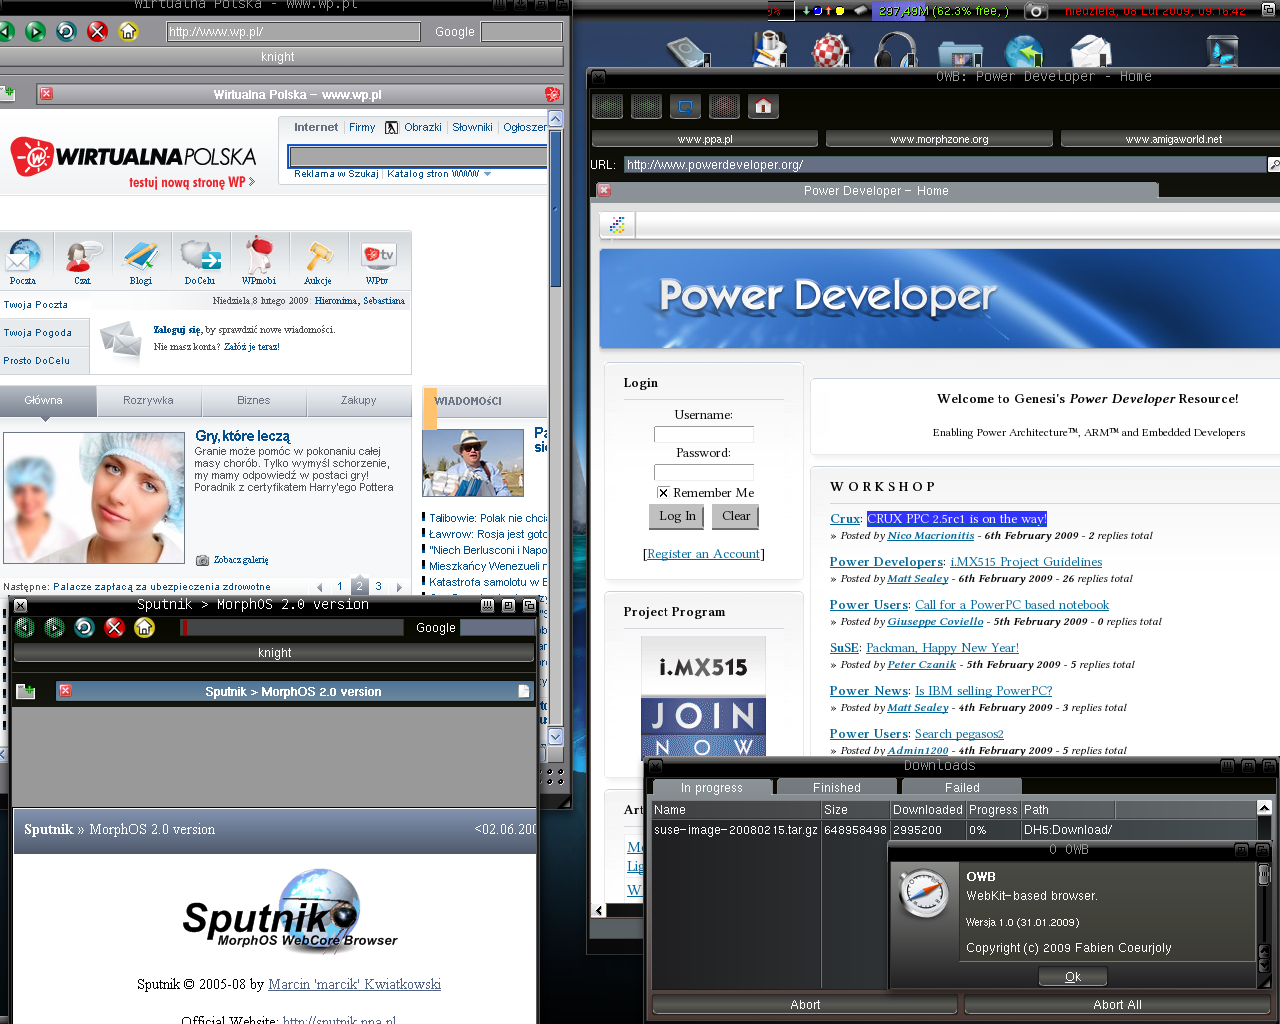
Task: Open the Call for a PowerPC based notebook link
Action: (x=1012, y=605)
